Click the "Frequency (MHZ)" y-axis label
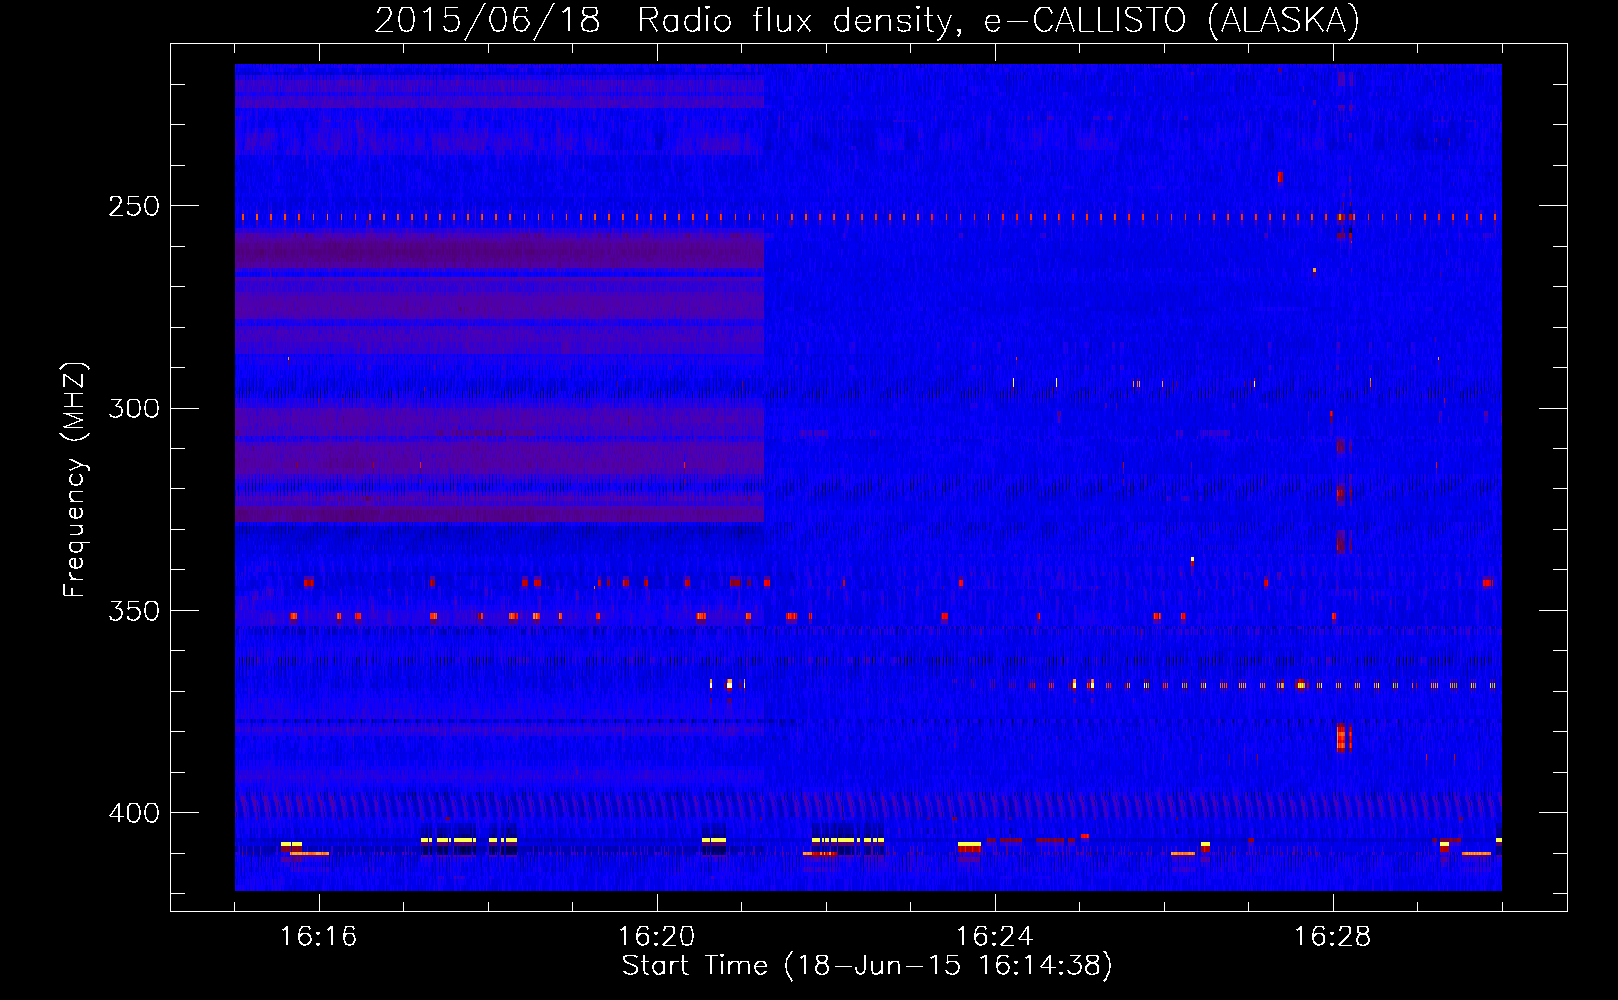This screenshot has height=1000, width=1618. pyautogui.click(x=75, y=479)
